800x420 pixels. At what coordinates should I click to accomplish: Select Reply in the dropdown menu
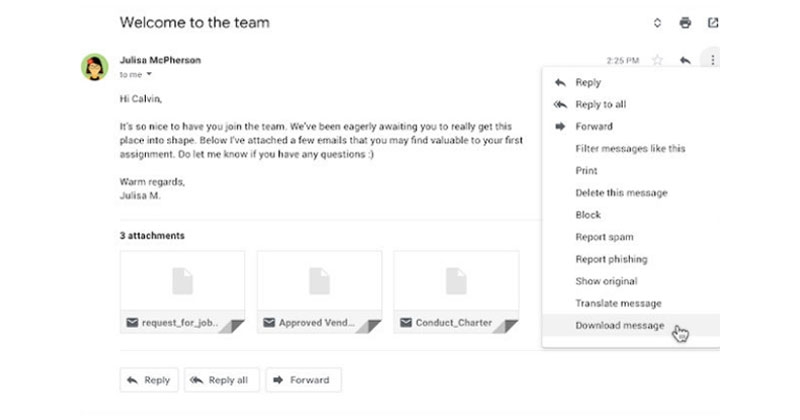click(588, 83)
